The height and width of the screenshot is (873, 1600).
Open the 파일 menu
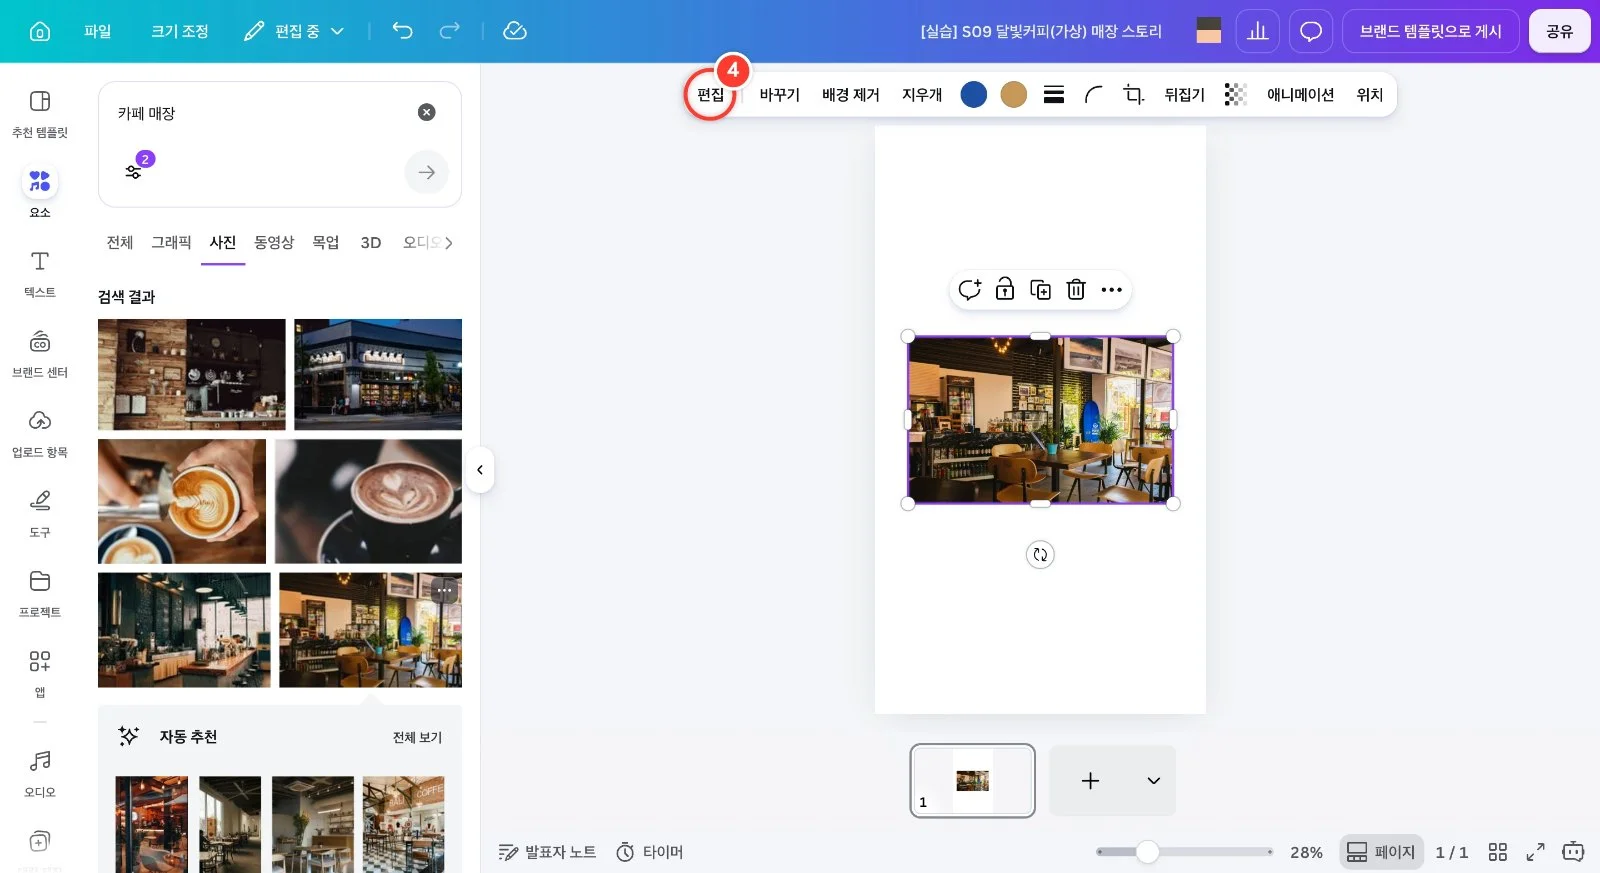98,31
